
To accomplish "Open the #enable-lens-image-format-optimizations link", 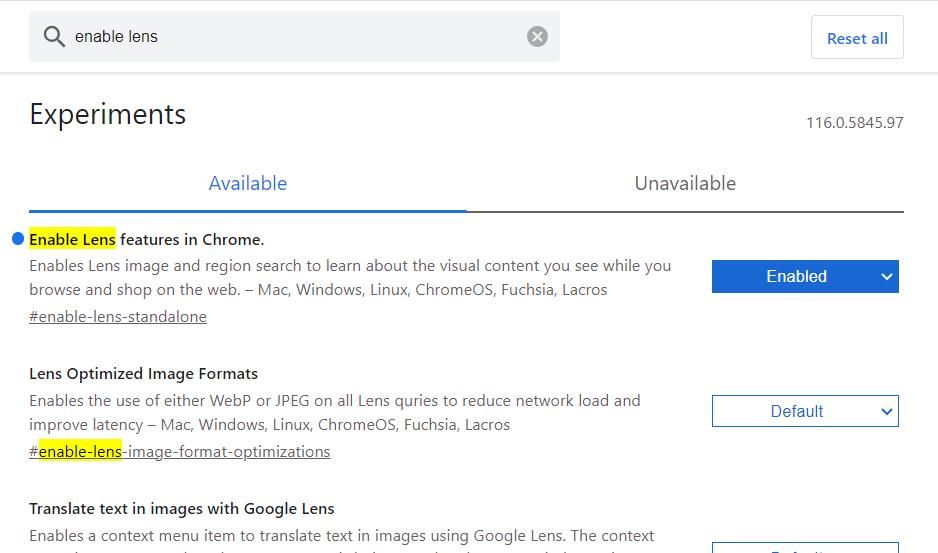I will [180, 452].
